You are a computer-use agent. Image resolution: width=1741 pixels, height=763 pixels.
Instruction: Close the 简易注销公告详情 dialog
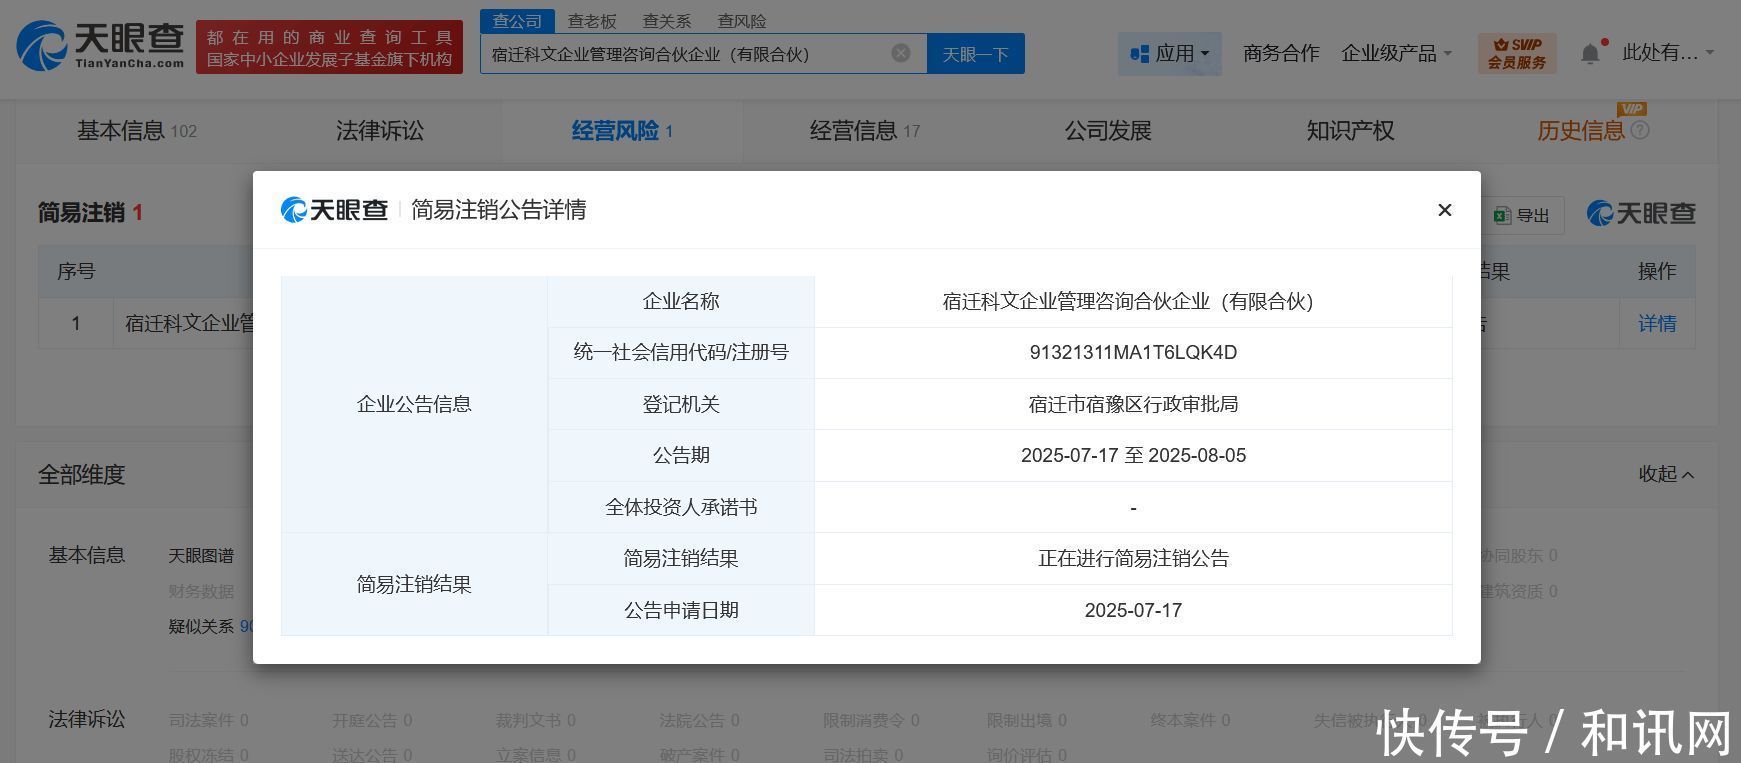click(x=1444, y=210)
